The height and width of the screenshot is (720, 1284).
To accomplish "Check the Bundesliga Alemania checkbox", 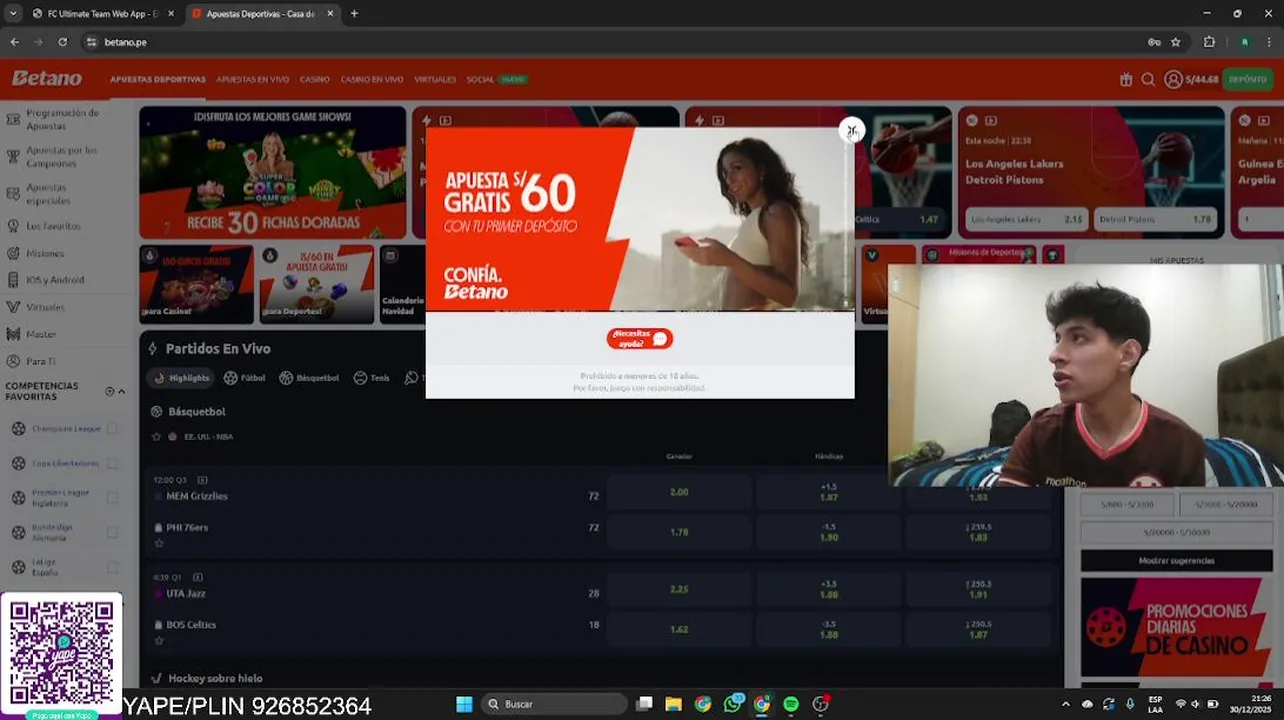I will pyautogui.click(x=112, y=533).
